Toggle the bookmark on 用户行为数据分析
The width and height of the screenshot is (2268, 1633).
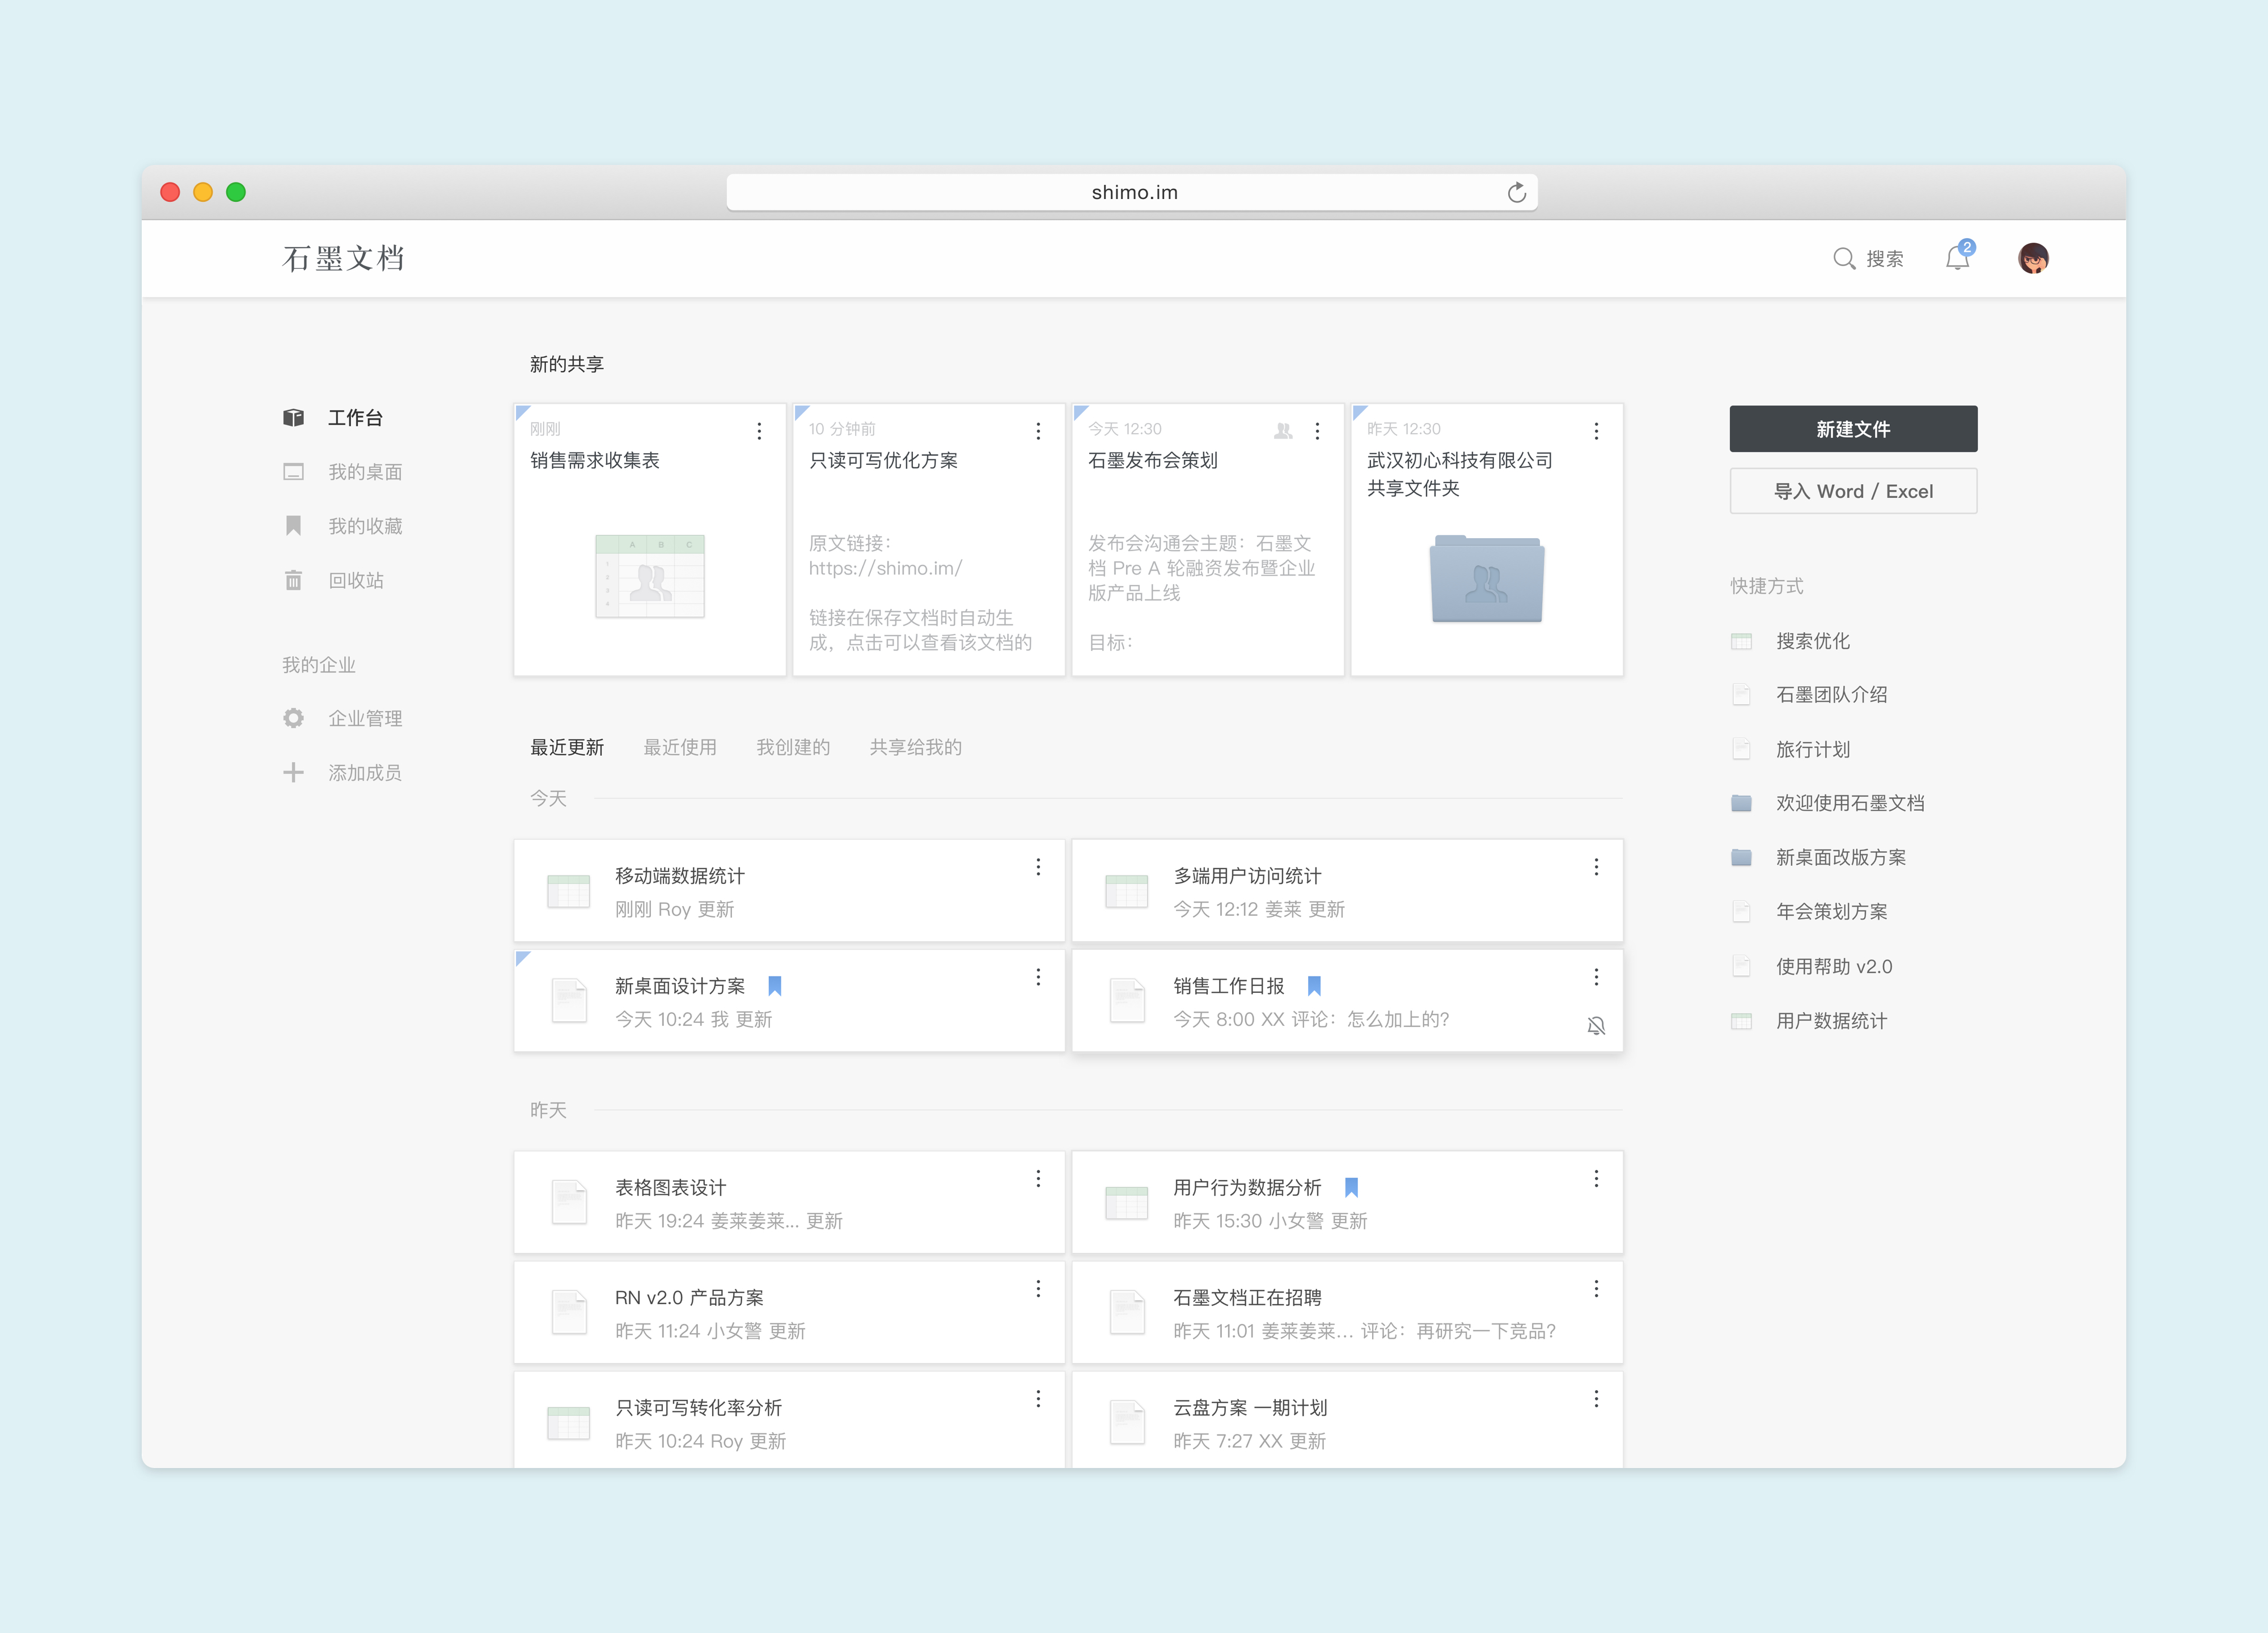pyautogui.click(x=1351, y=1187)
